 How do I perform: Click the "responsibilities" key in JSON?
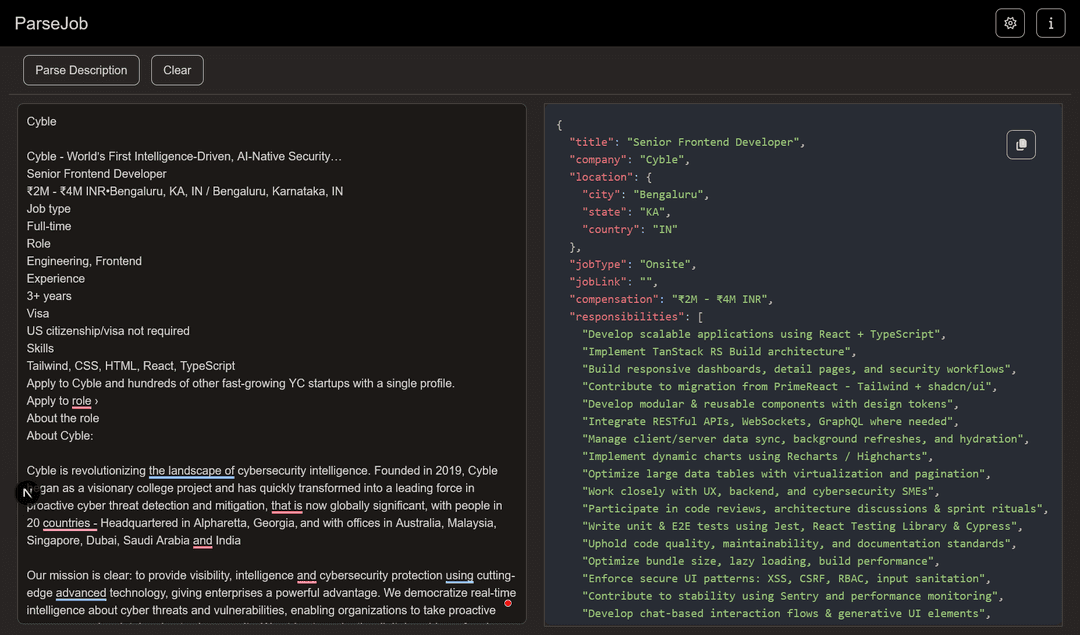coord(626,317)
